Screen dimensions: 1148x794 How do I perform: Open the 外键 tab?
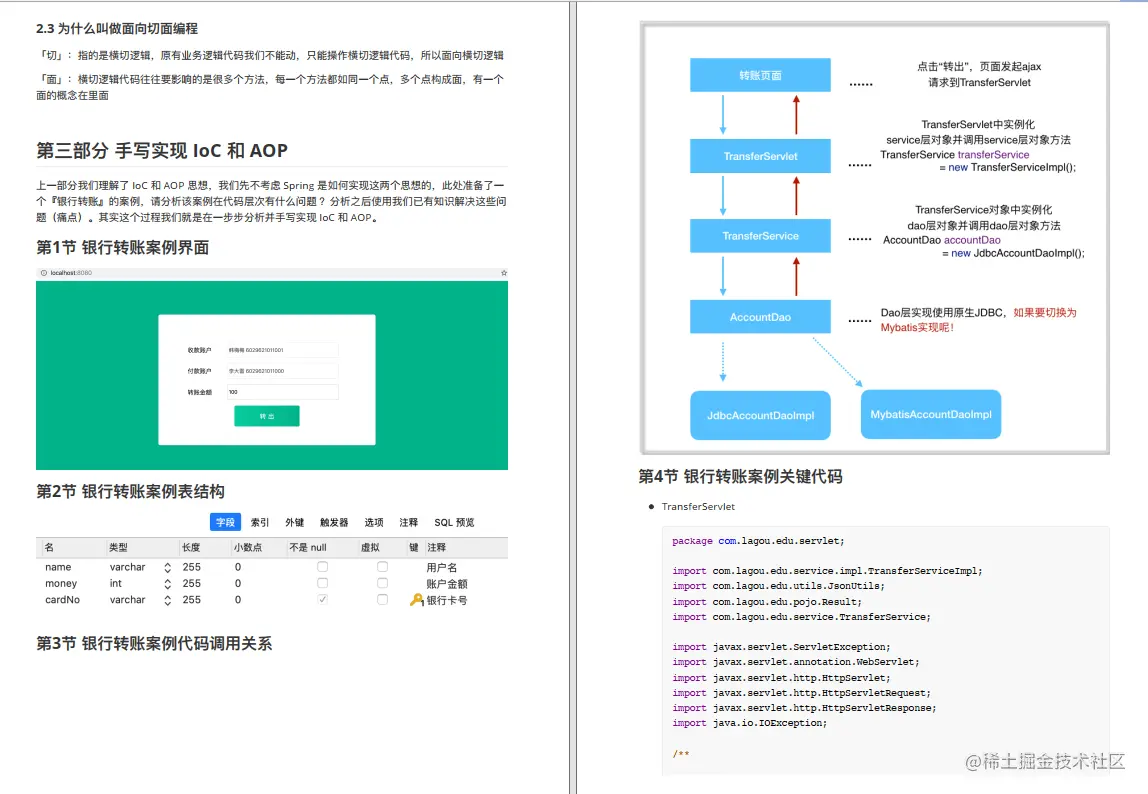point(294,522)
